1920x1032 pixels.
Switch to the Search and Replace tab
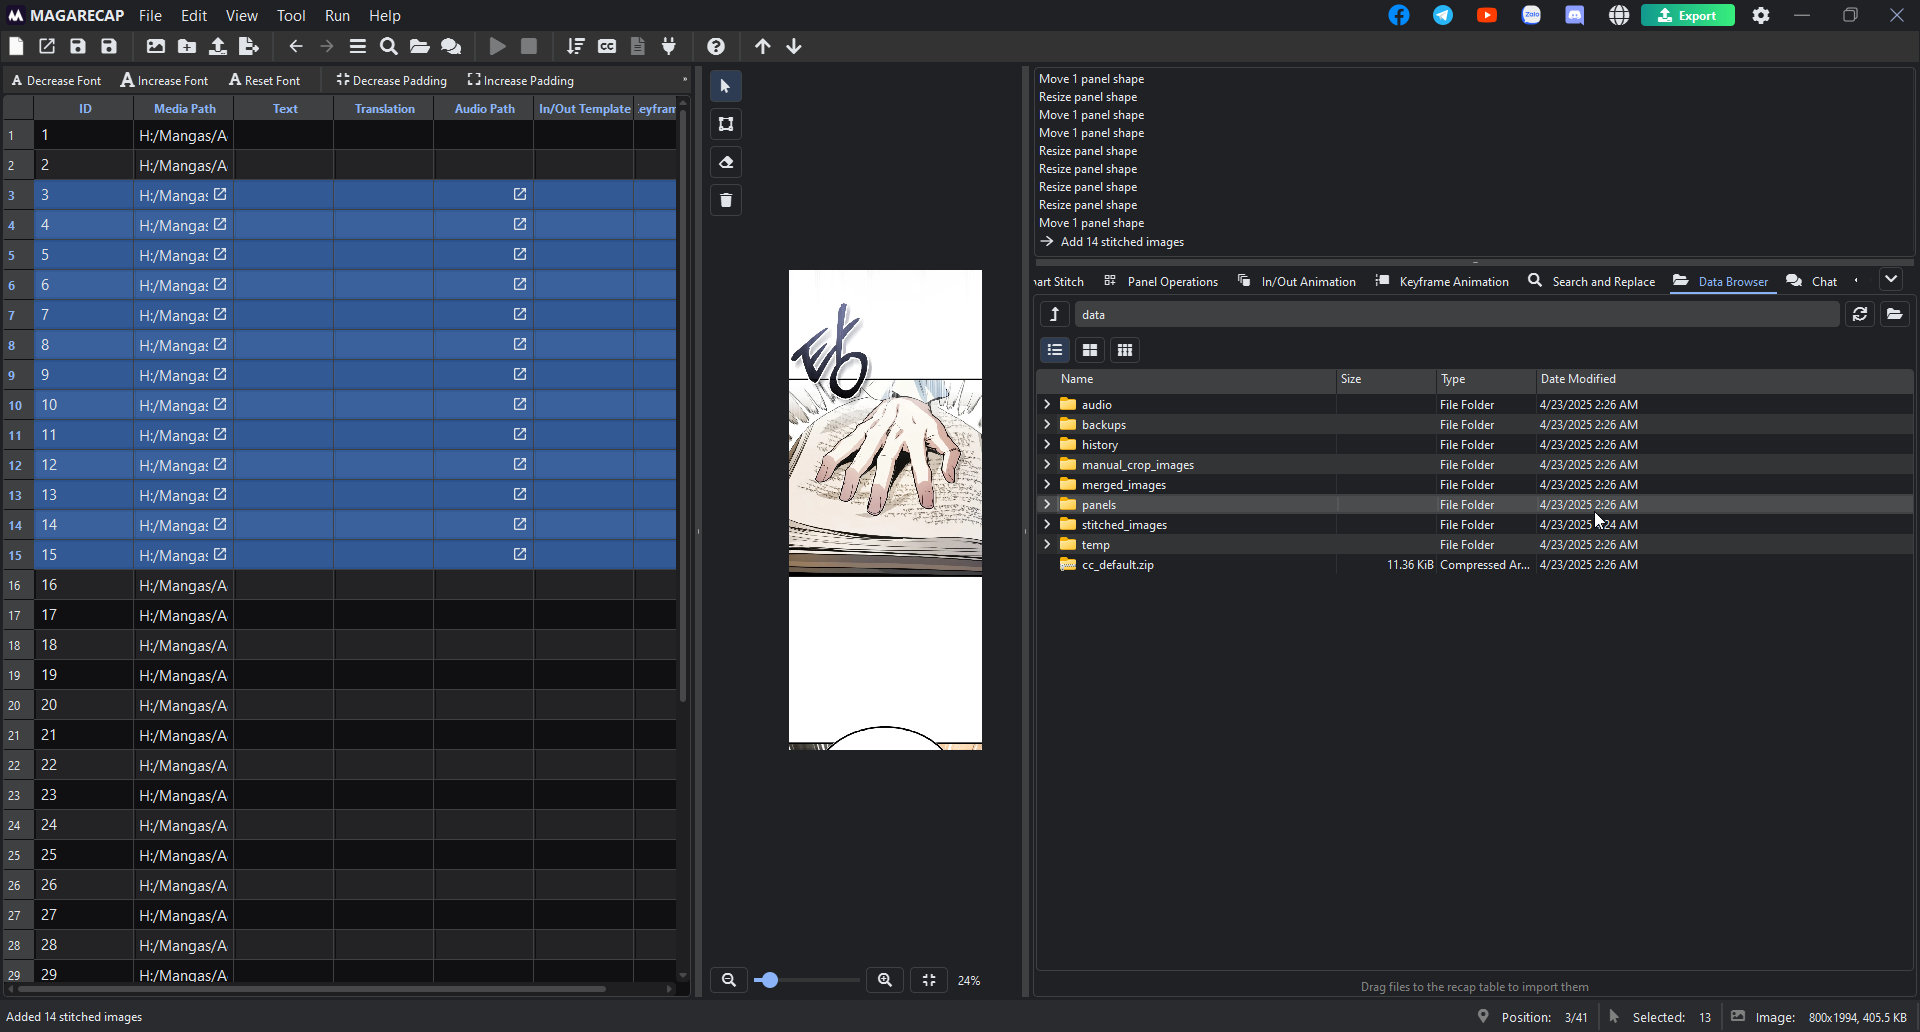tap(1592, 281)
